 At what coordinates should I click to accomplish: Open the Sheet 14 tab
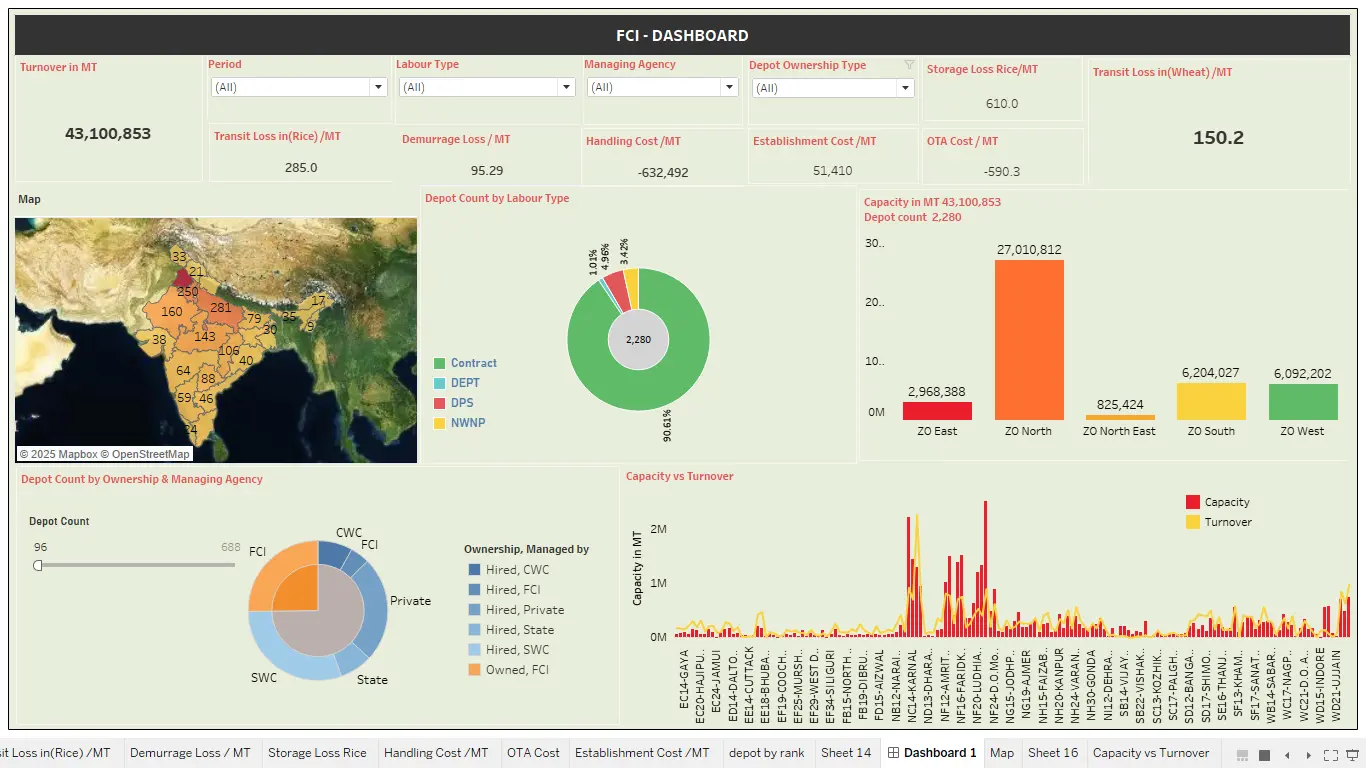[x=846, y=753]
